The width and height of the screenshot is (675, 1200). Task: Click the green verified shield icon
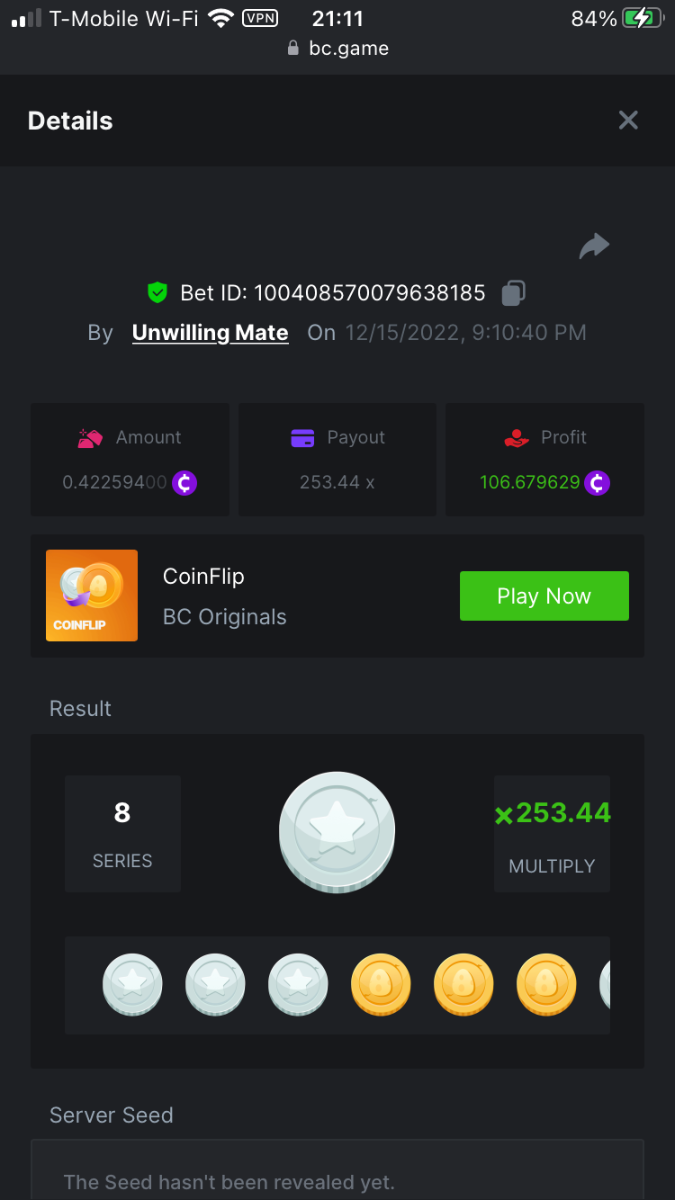pos(157,293)
